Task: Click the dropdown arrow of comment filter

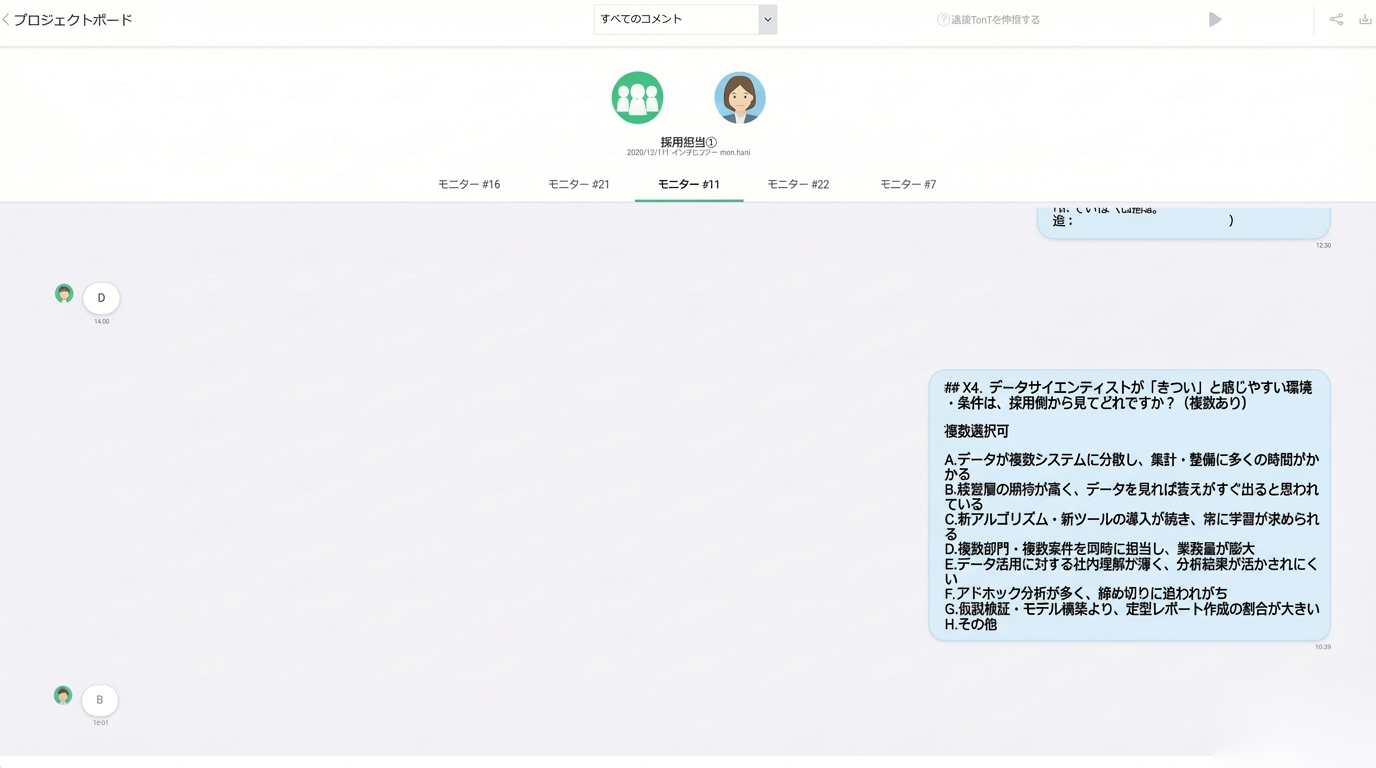Action: [x=767, y=19]
